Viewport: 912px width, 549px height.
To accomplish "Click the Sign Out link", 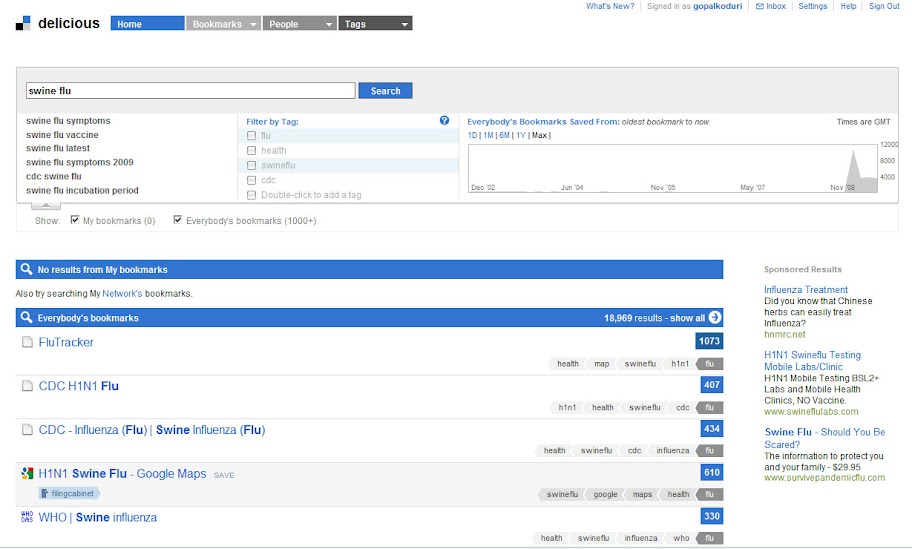I will pyautogui.click(x=884, y=6).
